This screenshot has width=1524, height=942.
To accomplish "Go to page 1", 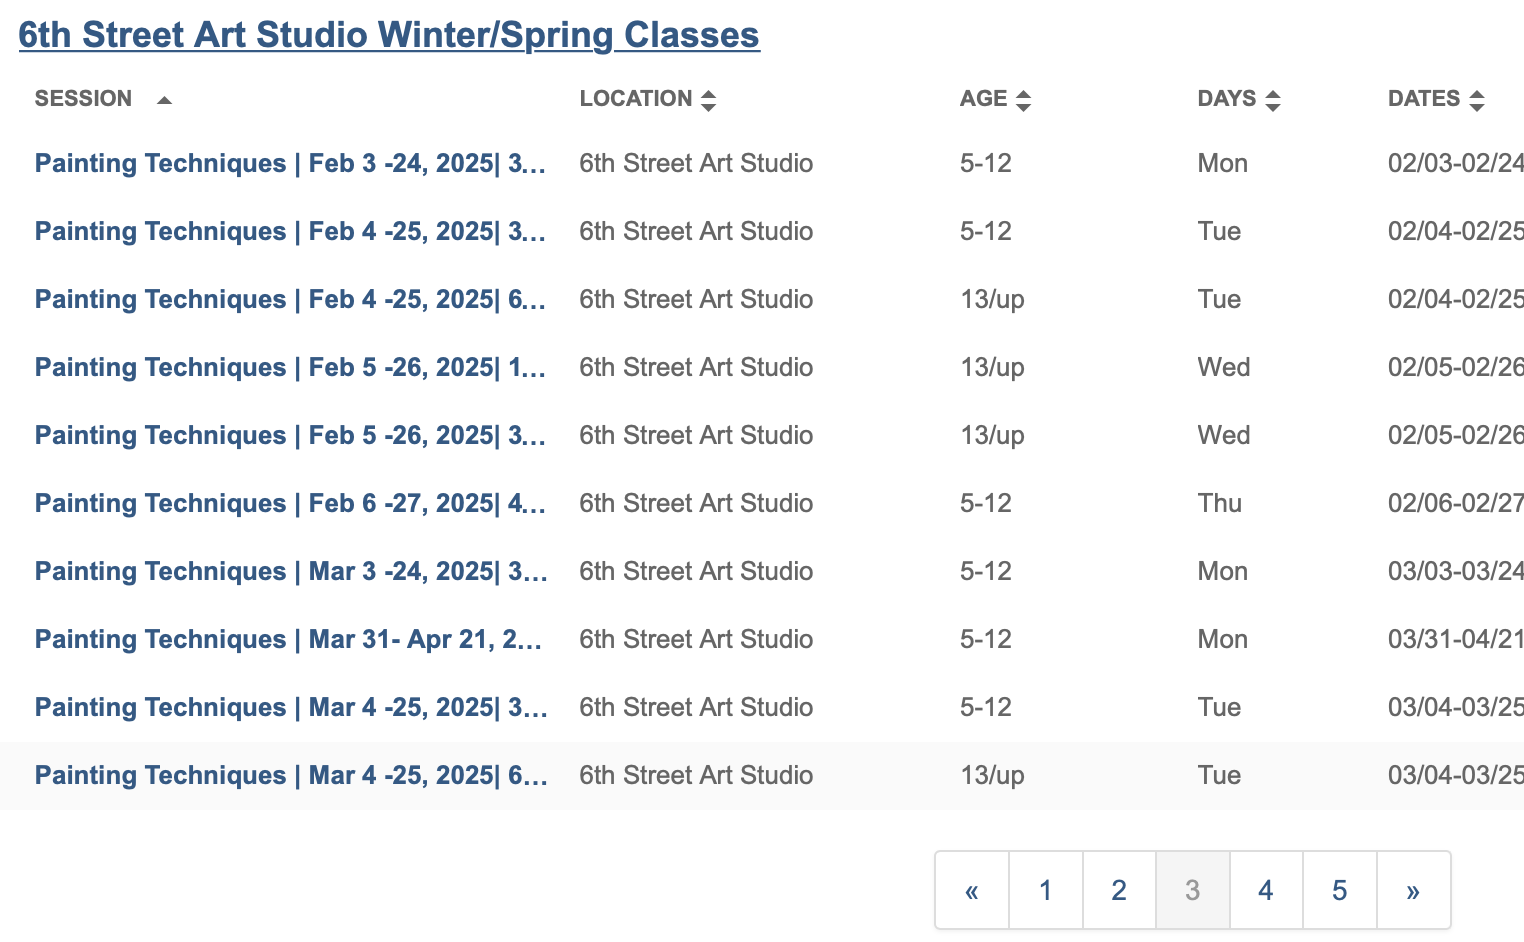I will pyautogui.click(x=1045, y=890).
